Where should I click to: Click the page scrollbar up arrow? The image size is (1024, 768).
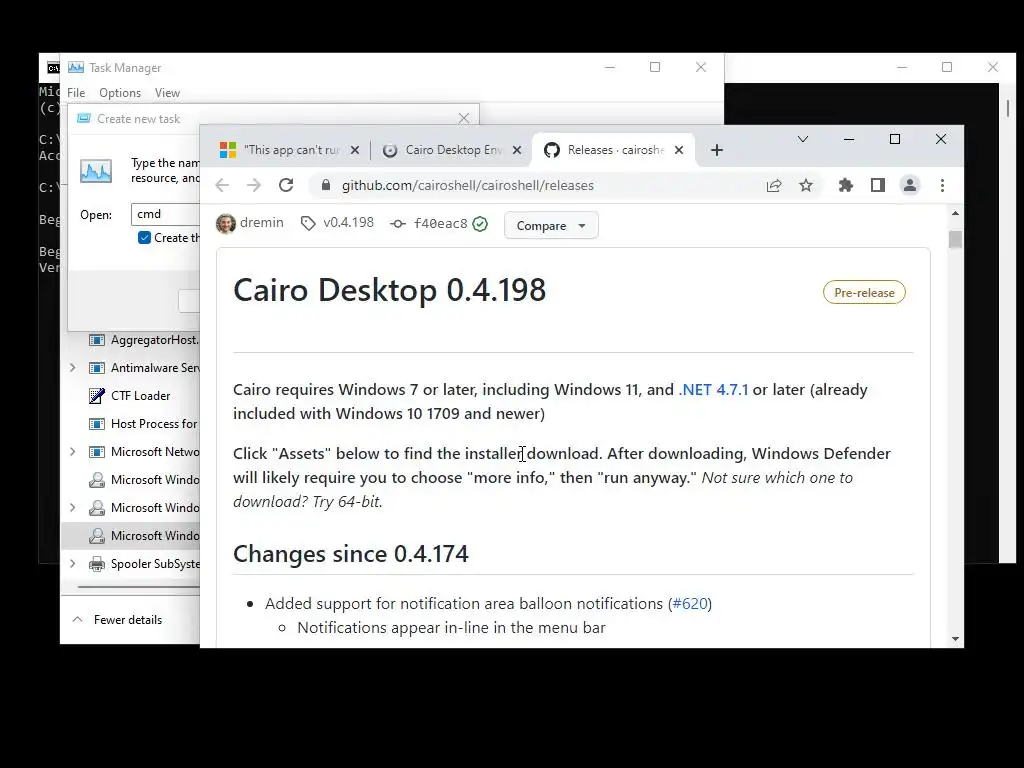[955, 214]
